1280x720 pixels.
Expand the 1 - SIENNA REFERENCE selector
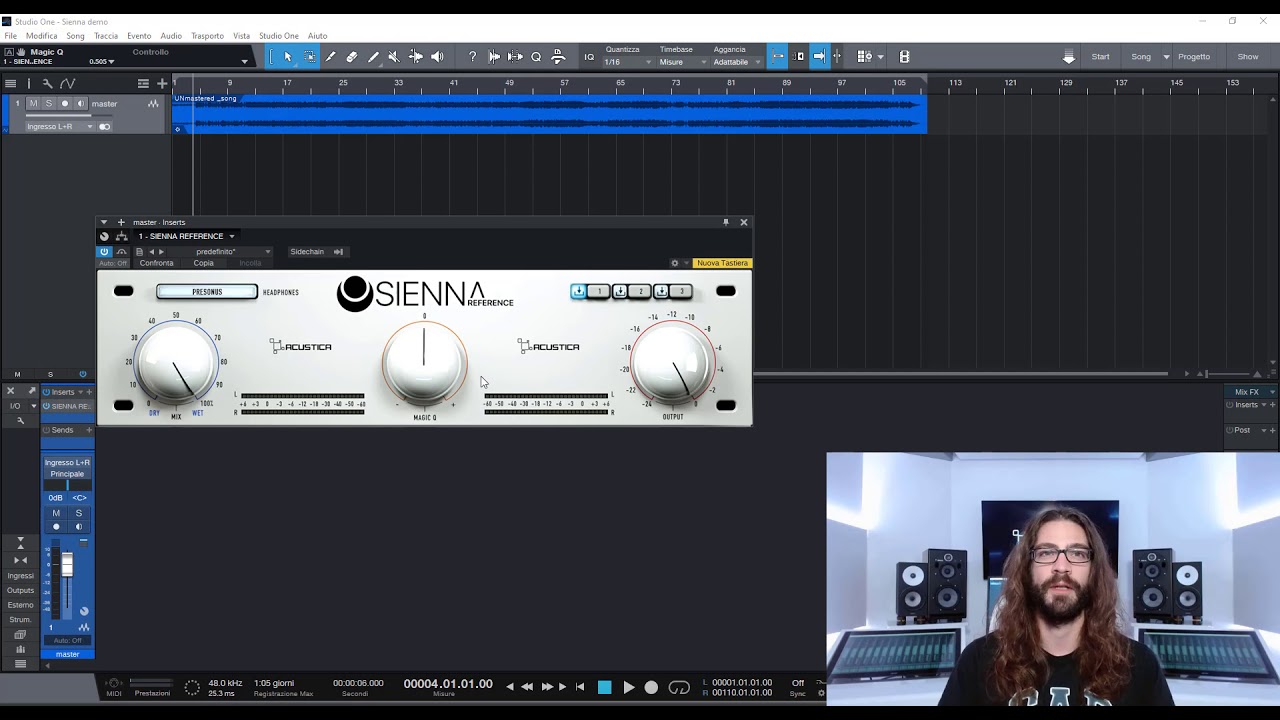coord(186,236)
